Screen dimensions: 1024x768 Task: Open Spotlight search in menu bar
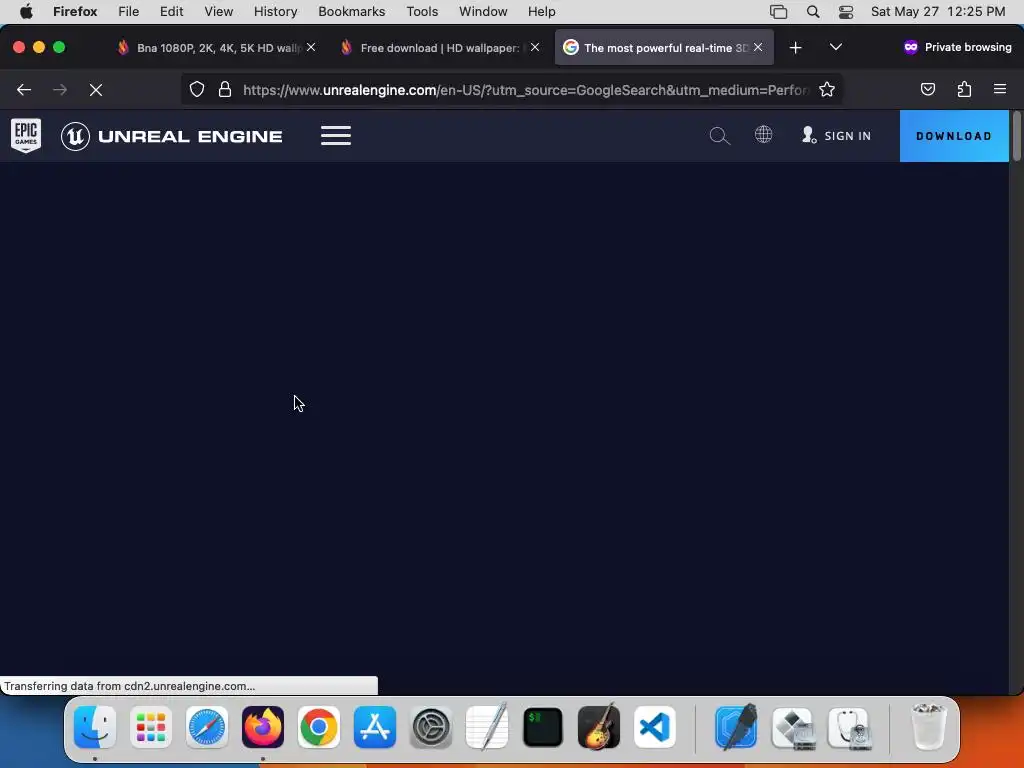(x=813, y=12)
